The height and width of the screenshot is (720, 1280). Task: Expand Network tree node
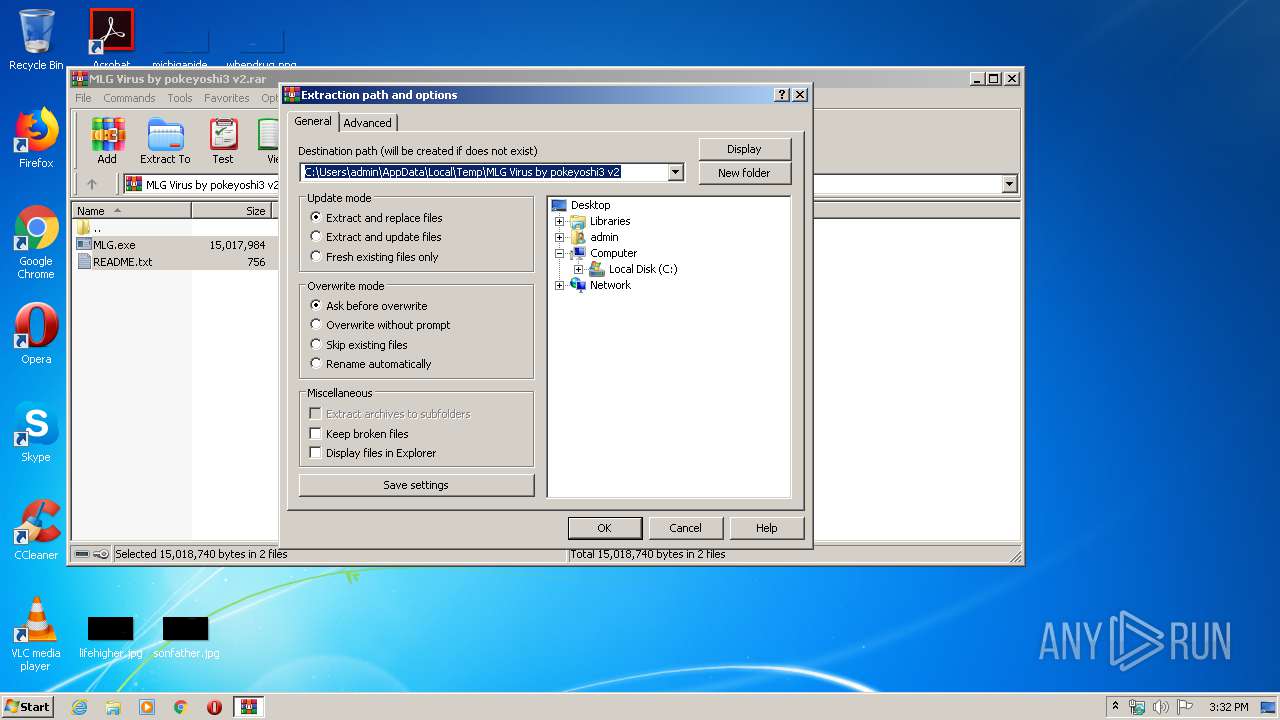(x=560, y=285)
